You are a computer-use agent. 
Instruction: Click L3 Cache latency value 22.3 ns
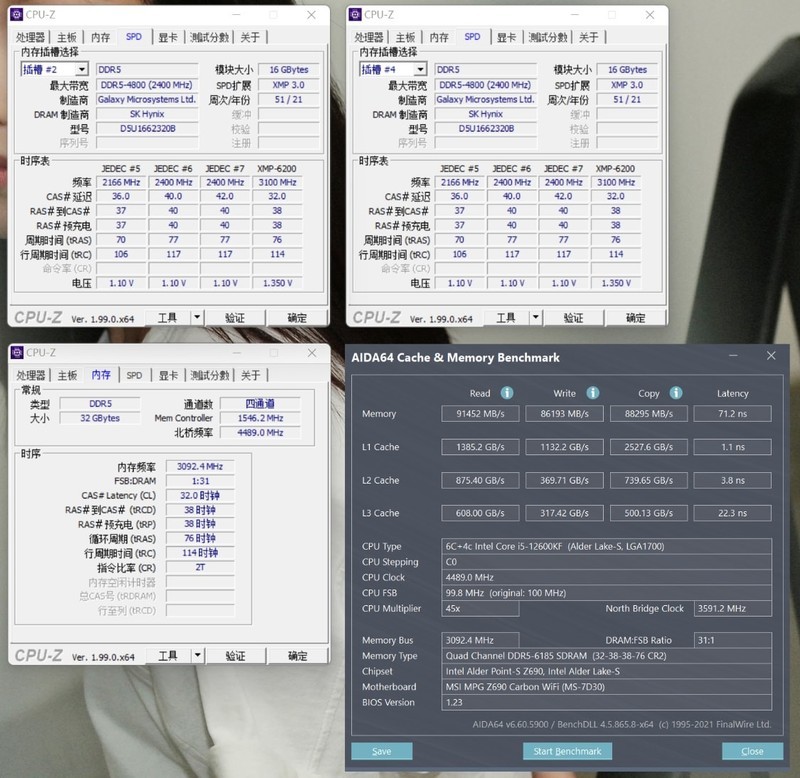click(733, 513)
